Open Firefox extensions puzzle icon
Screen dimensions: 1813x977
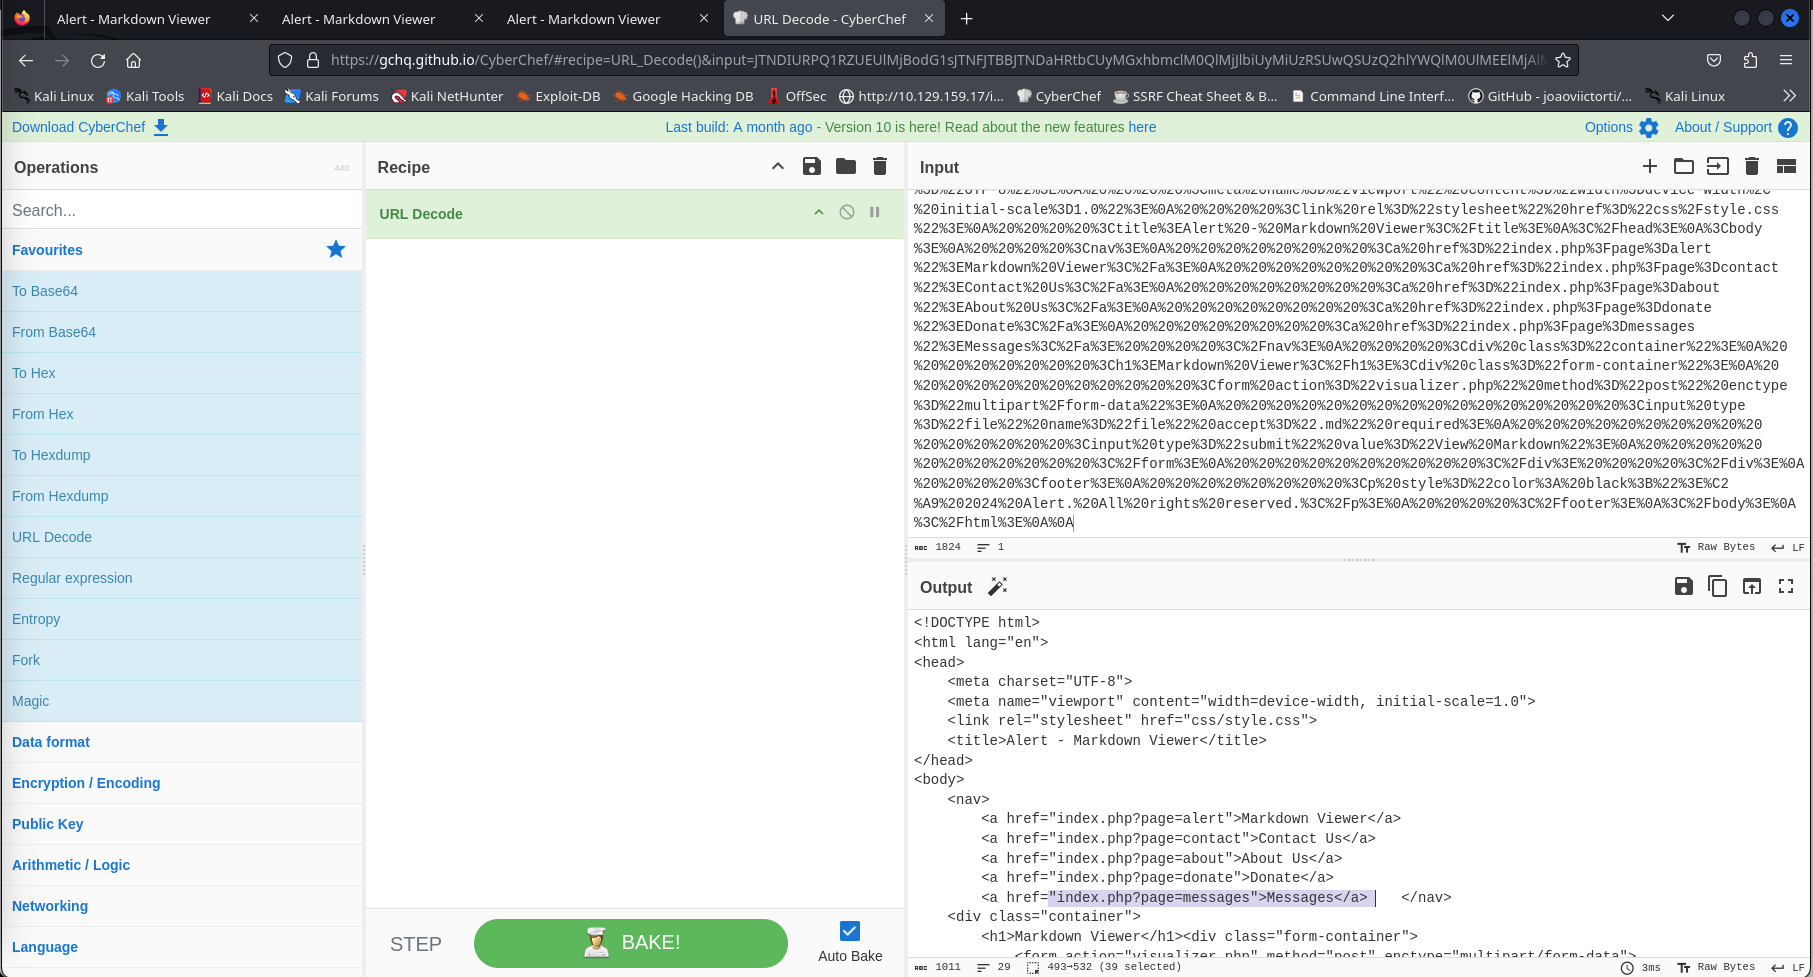[x=1750, y=60]
